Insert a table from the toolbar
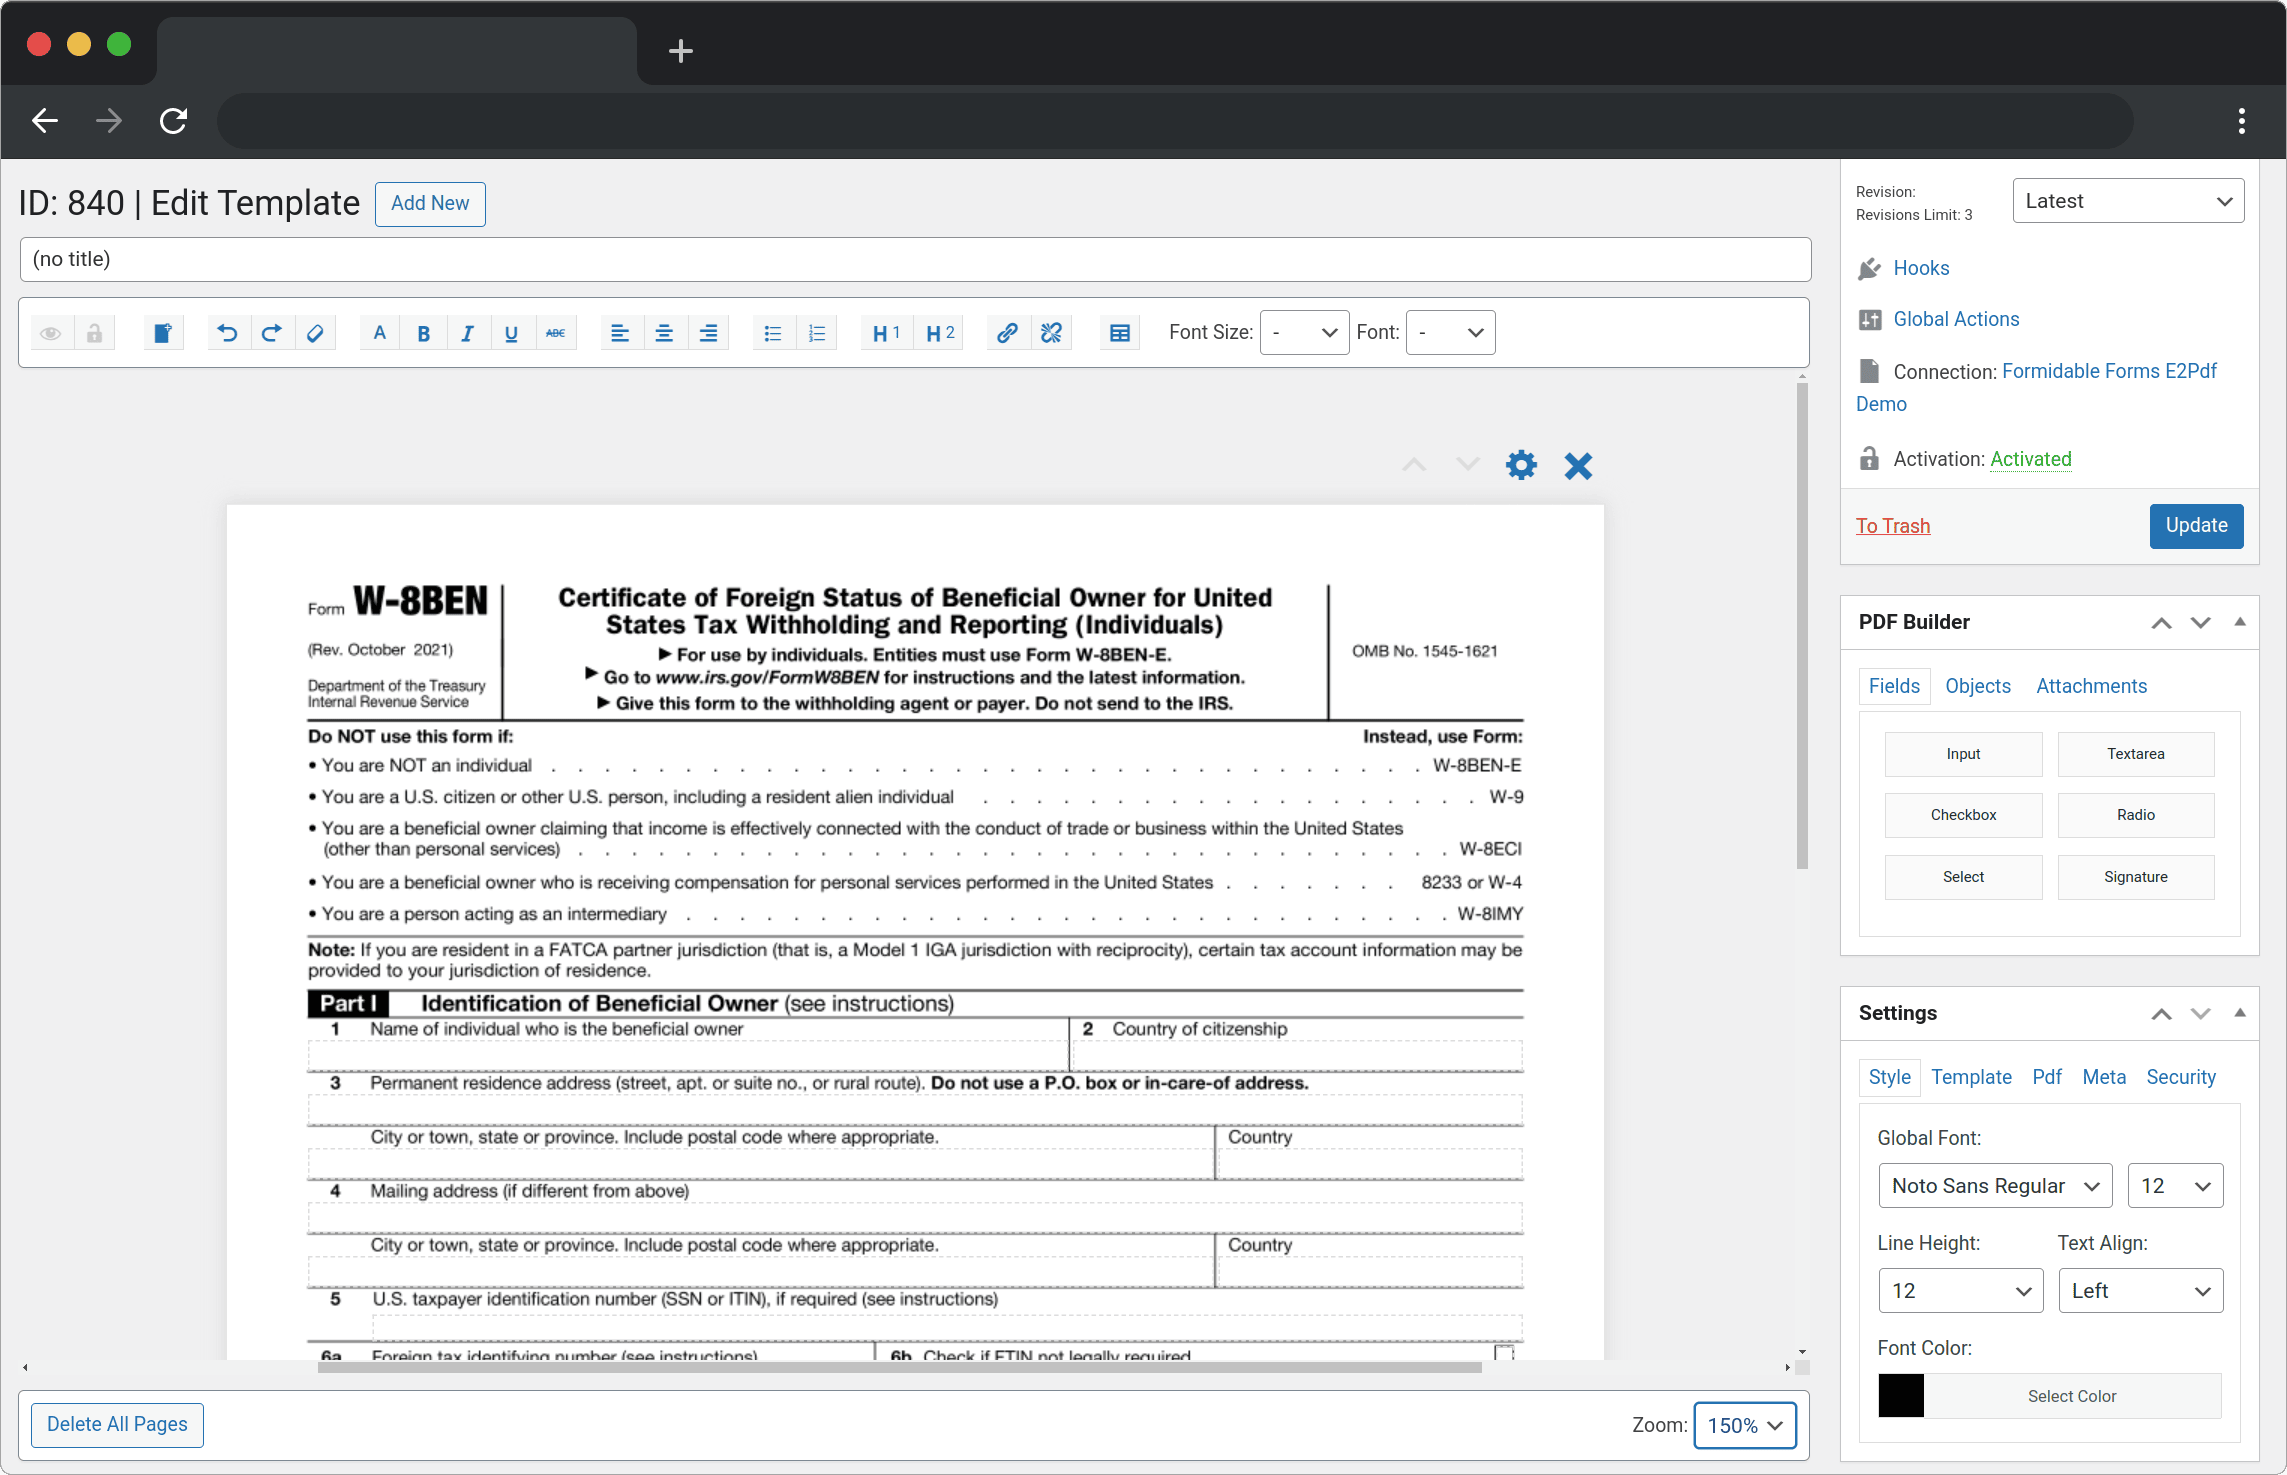2287x1475 pixels. click(x=1119, y=332)
